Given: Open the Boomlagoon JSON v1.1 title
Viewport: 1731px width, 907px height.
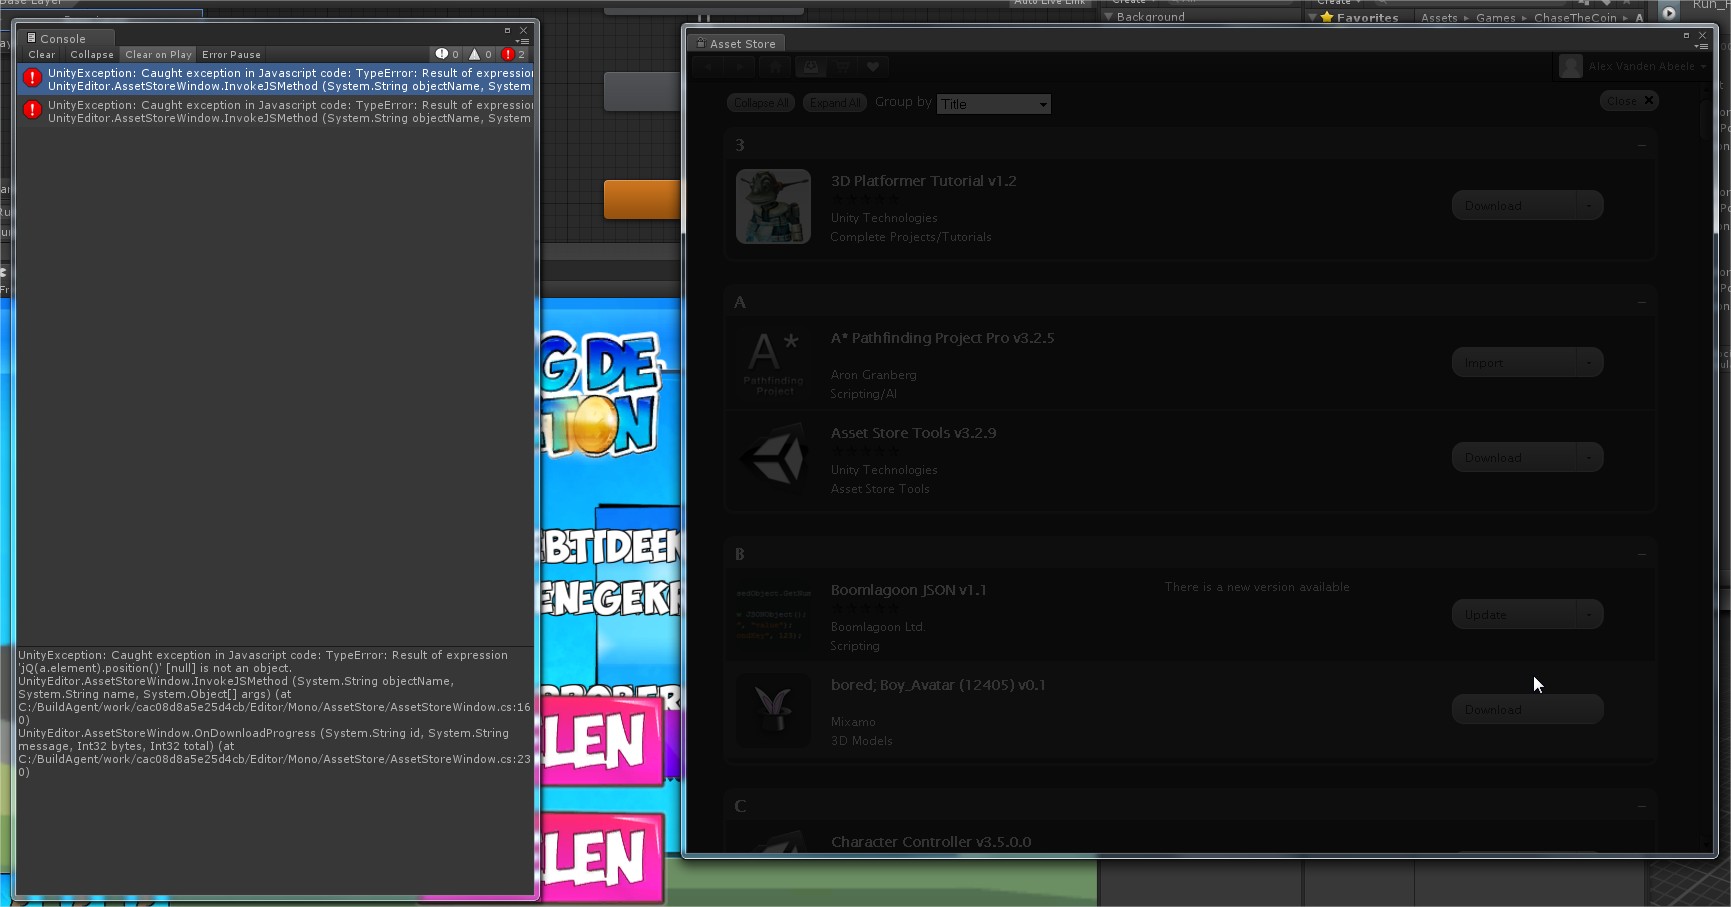Looking at the screenshot, I should click(x=908, y=590).
